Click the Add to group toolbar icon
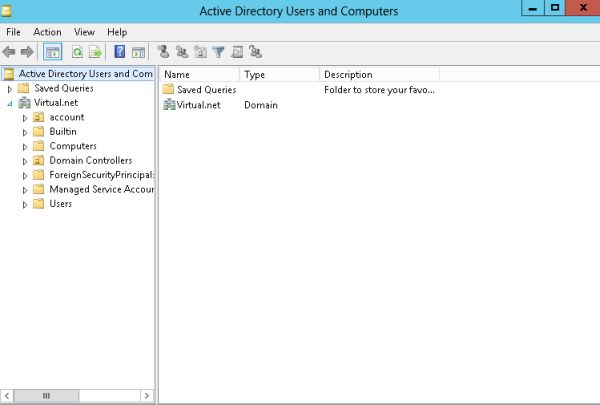The height and width of the screenshot is (405, 600). (x=255, y=52)
